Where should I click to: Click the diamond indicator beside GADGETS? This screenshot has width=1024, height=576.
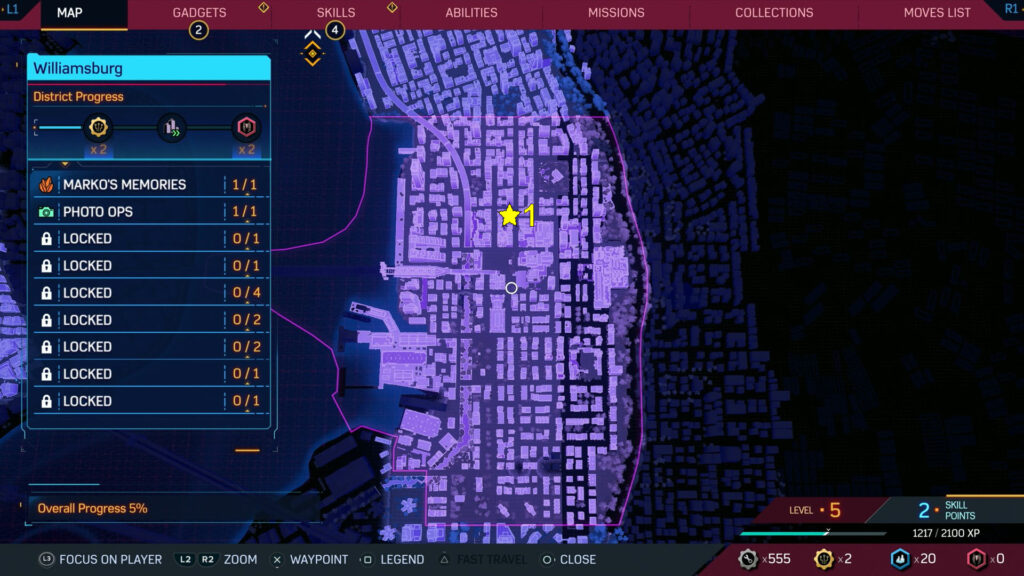(263, 7)
